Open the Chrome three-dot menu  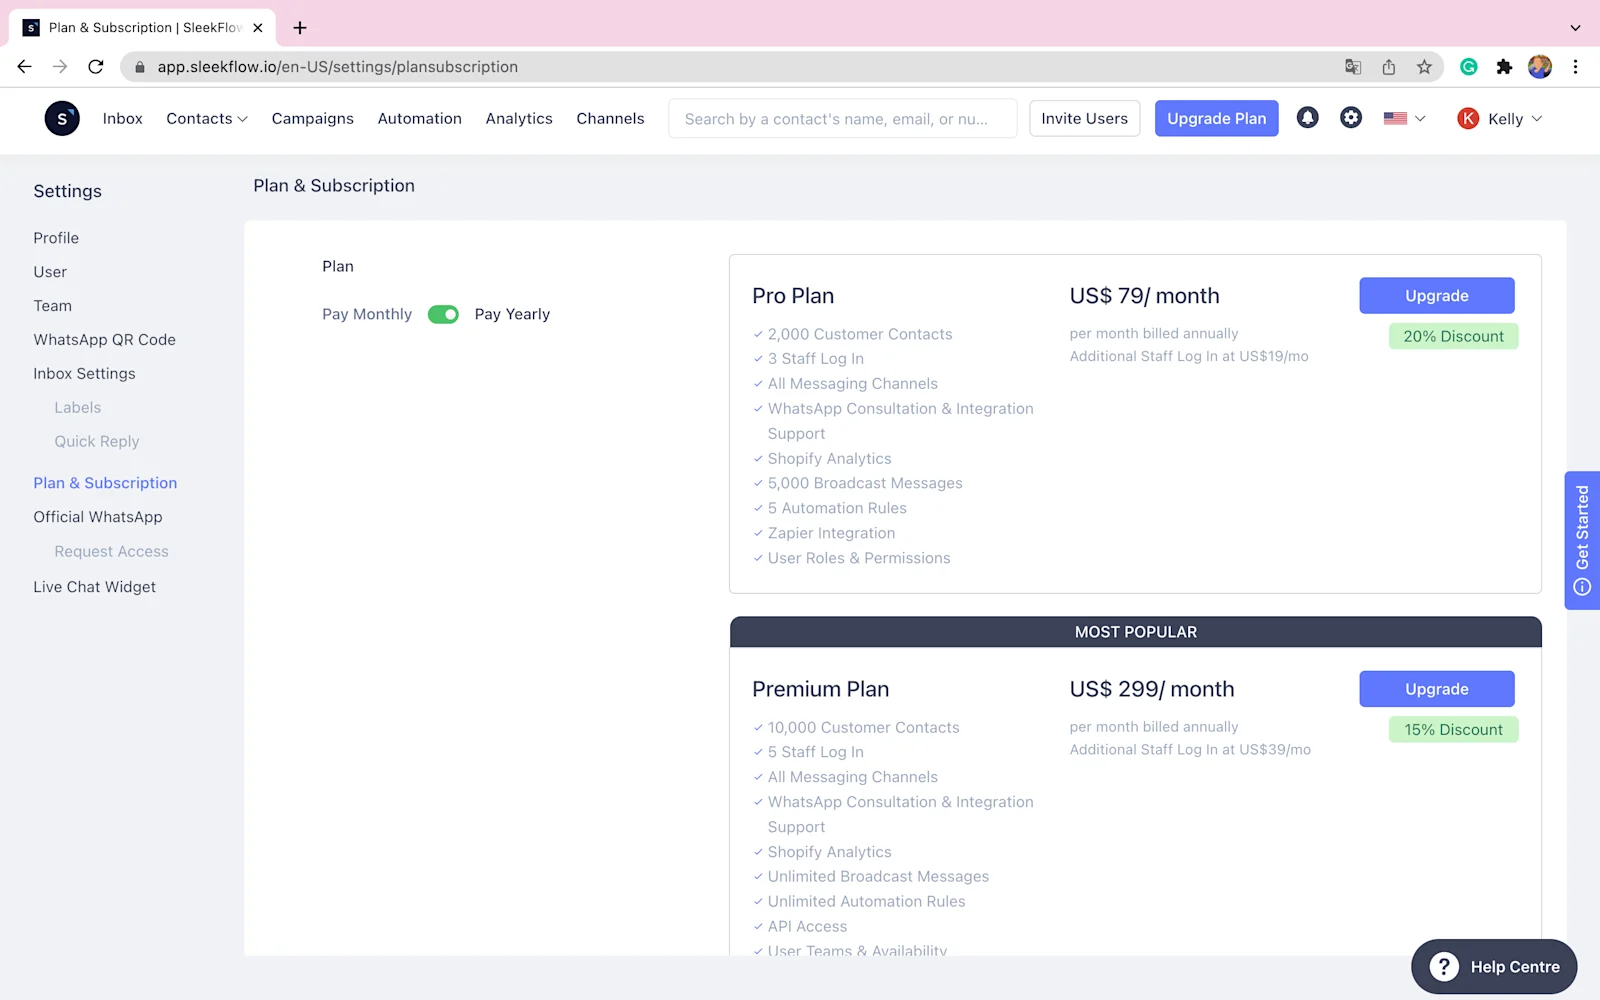tap(1575, 67)
